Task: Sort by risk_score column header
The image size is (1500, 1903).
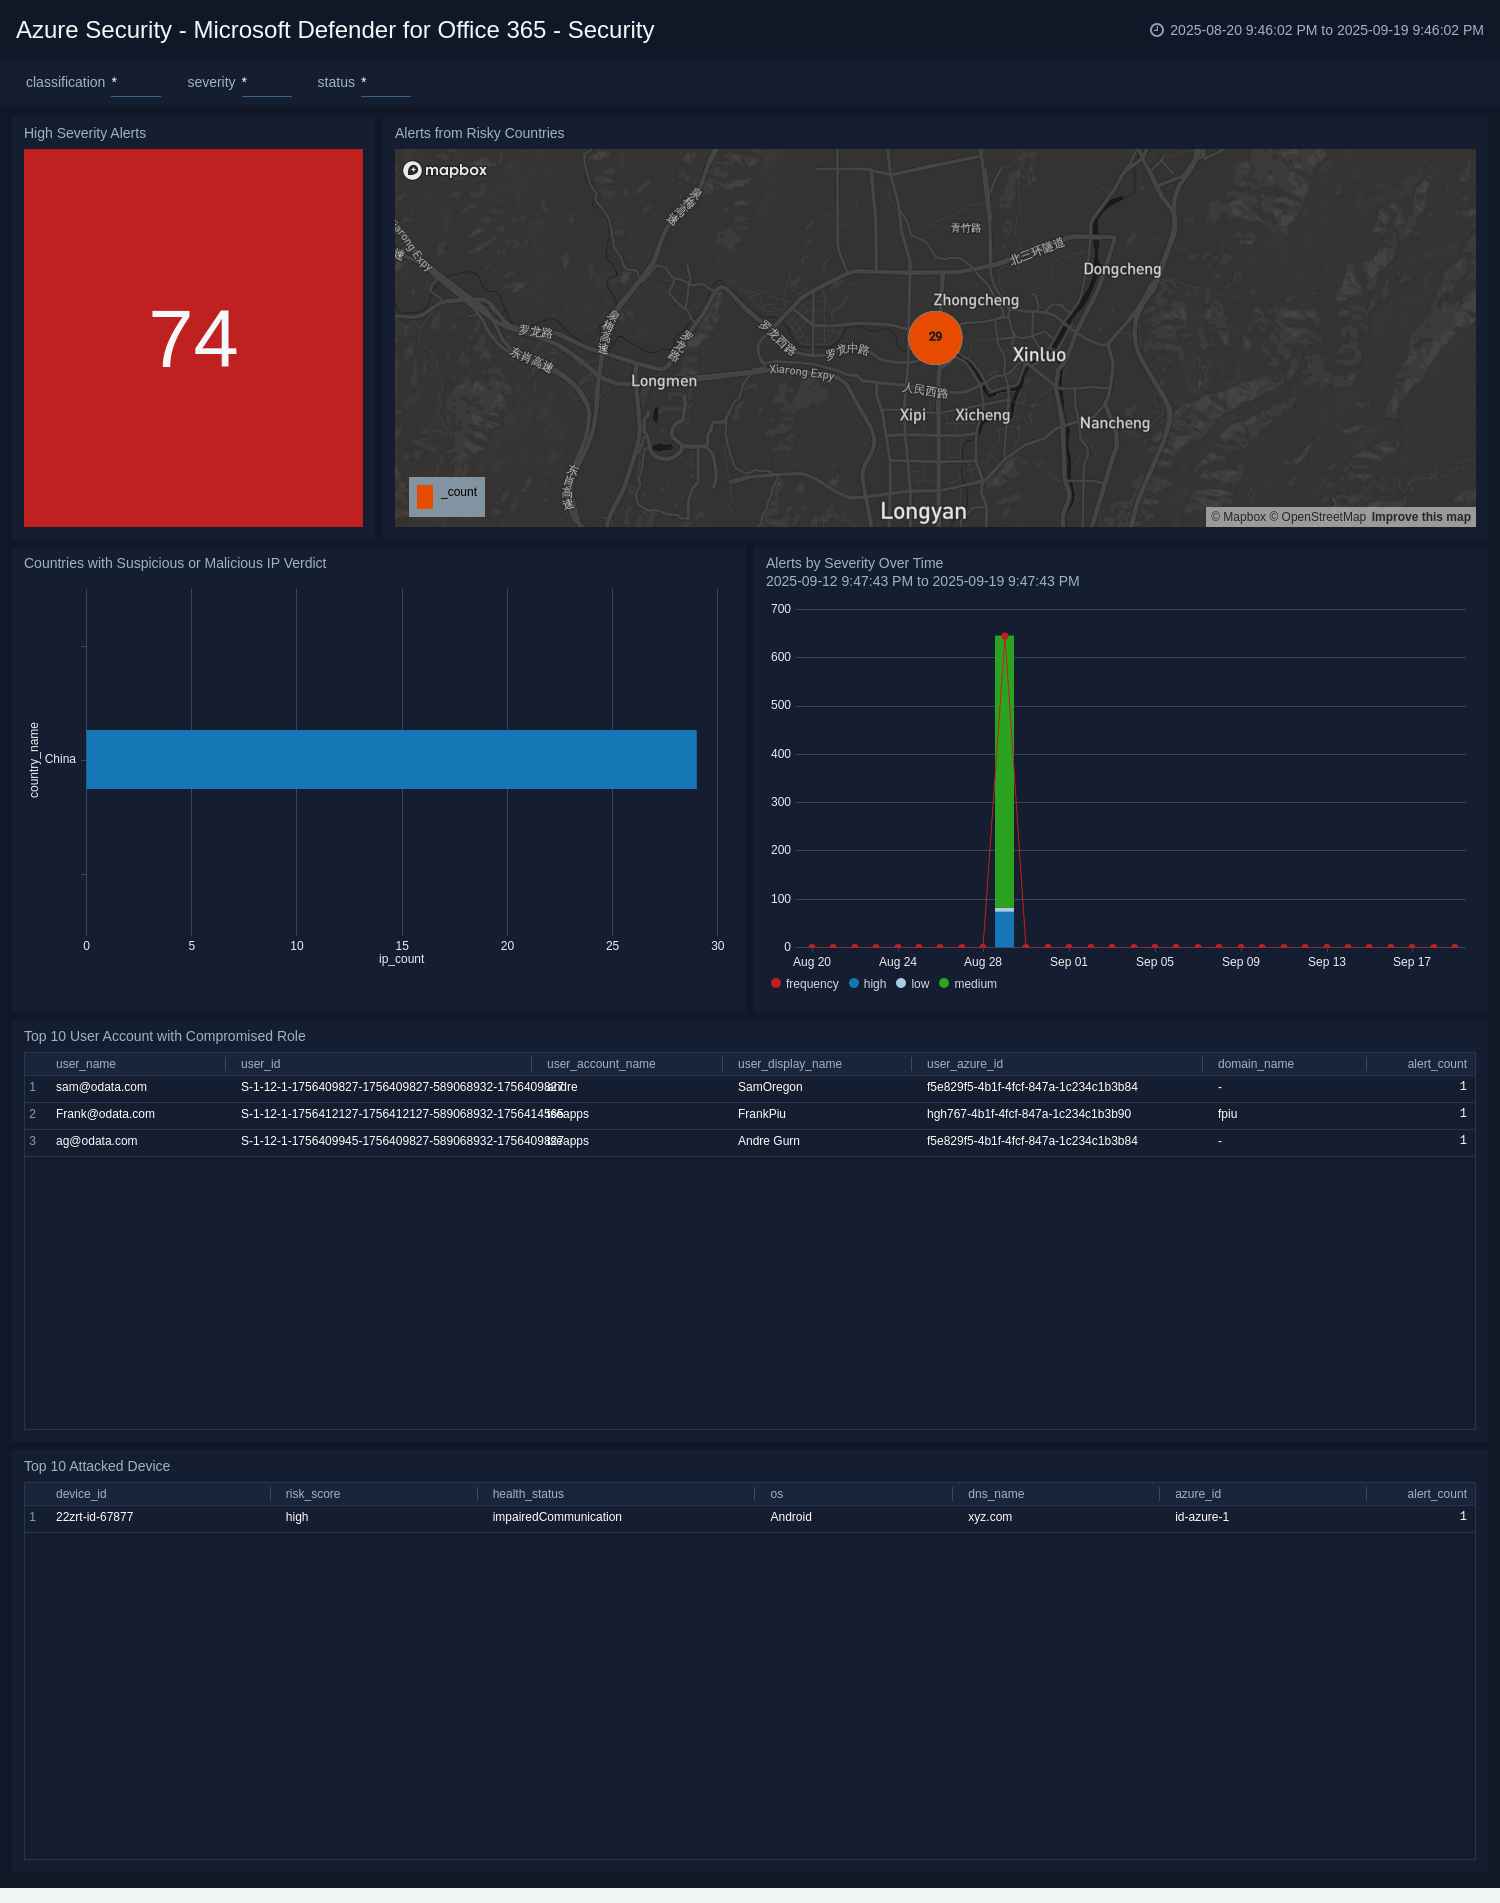Action: [x=313, y=1494]
